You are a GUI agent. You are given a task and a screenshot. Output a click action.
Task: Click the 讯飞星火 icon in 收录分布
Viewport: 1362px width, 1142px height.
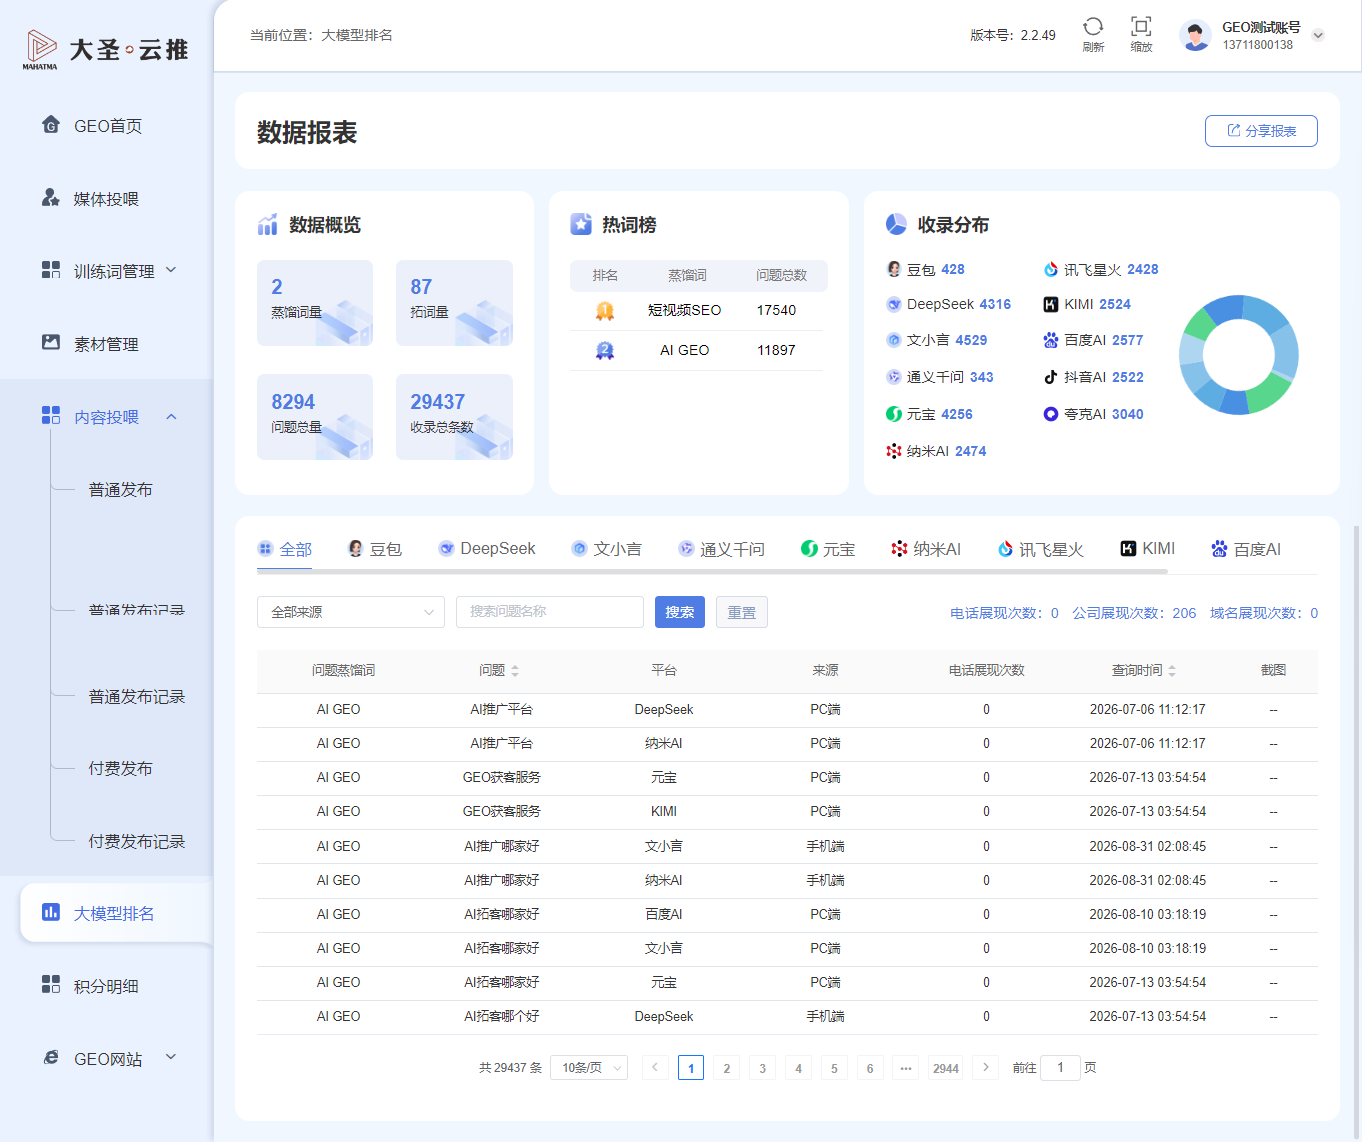coord(1051,269)
